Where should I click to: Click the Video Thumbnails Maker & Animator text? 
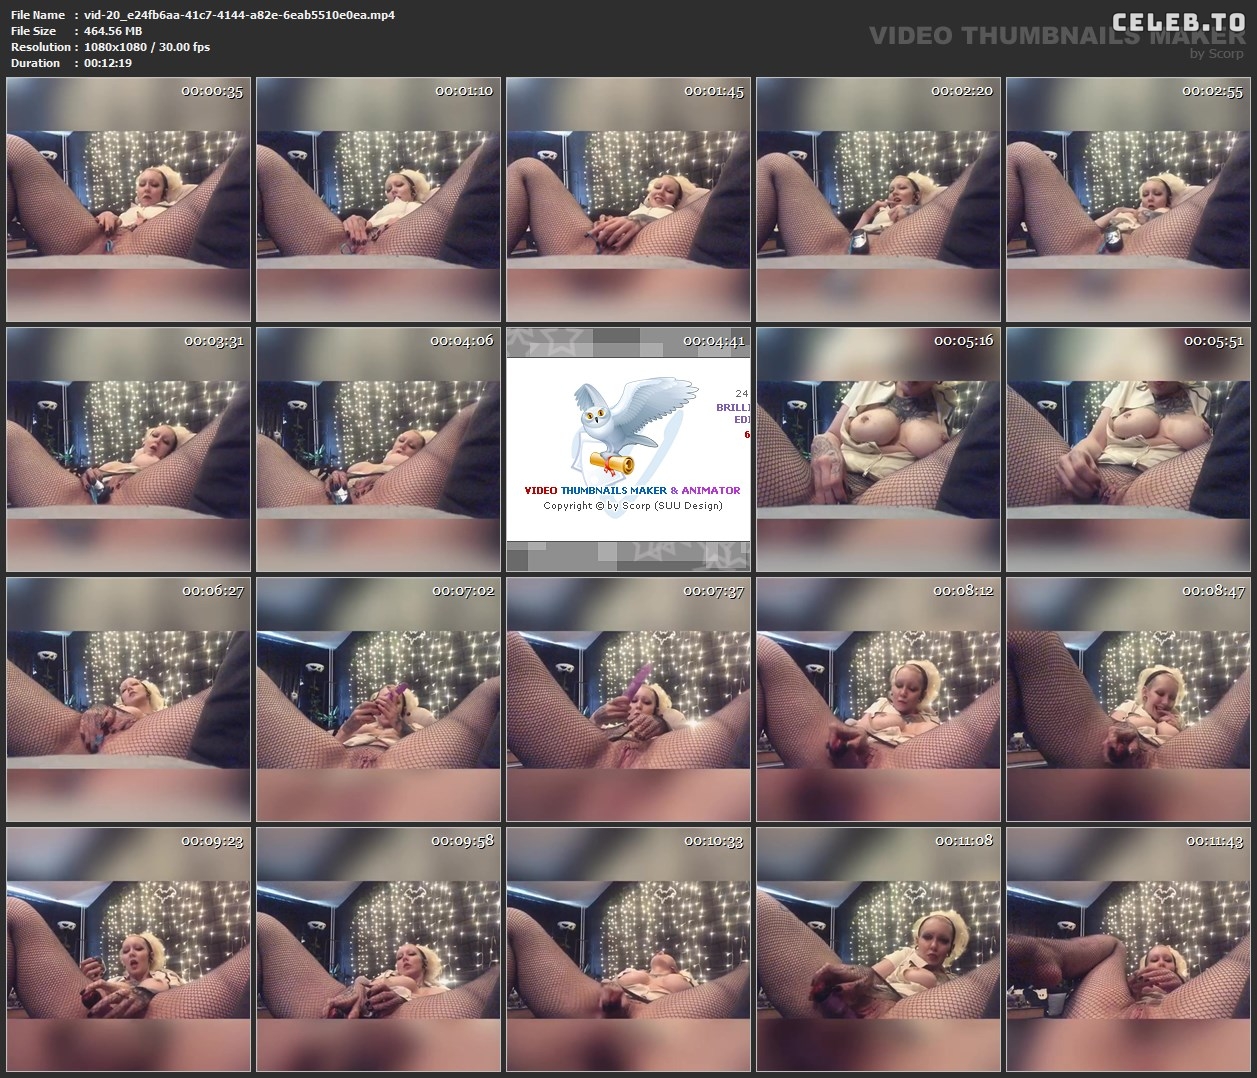tap(632, 490)
